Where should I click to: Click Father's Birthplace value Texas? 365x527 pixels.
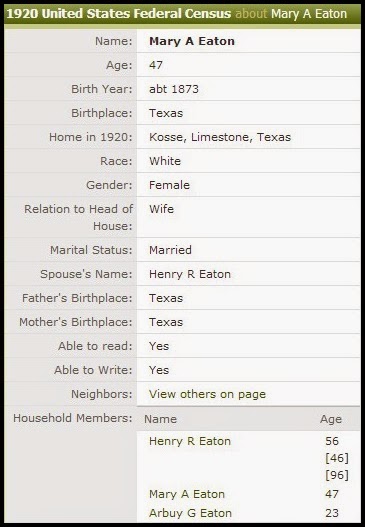166,298
